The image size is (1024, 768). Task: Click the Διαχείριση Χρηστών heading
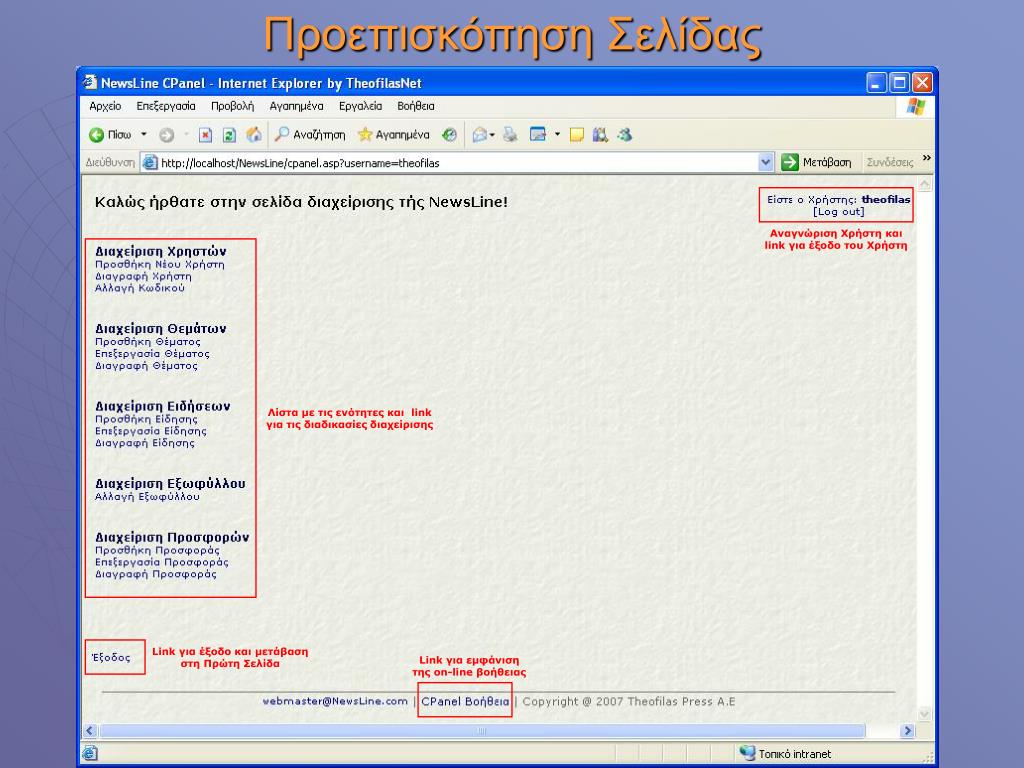[x=161, y=251]
